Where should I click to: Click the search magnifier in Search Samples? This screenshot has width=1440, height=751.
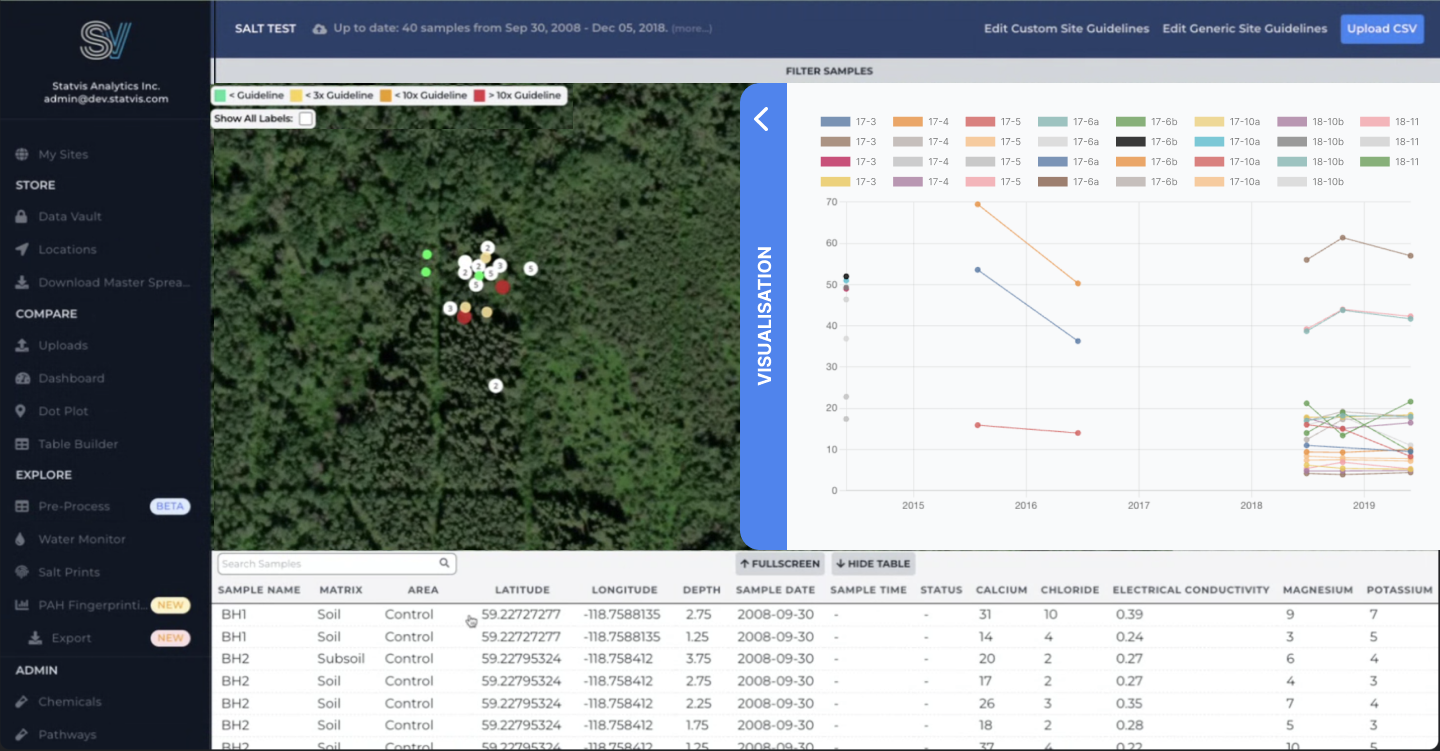coord(445,563)
